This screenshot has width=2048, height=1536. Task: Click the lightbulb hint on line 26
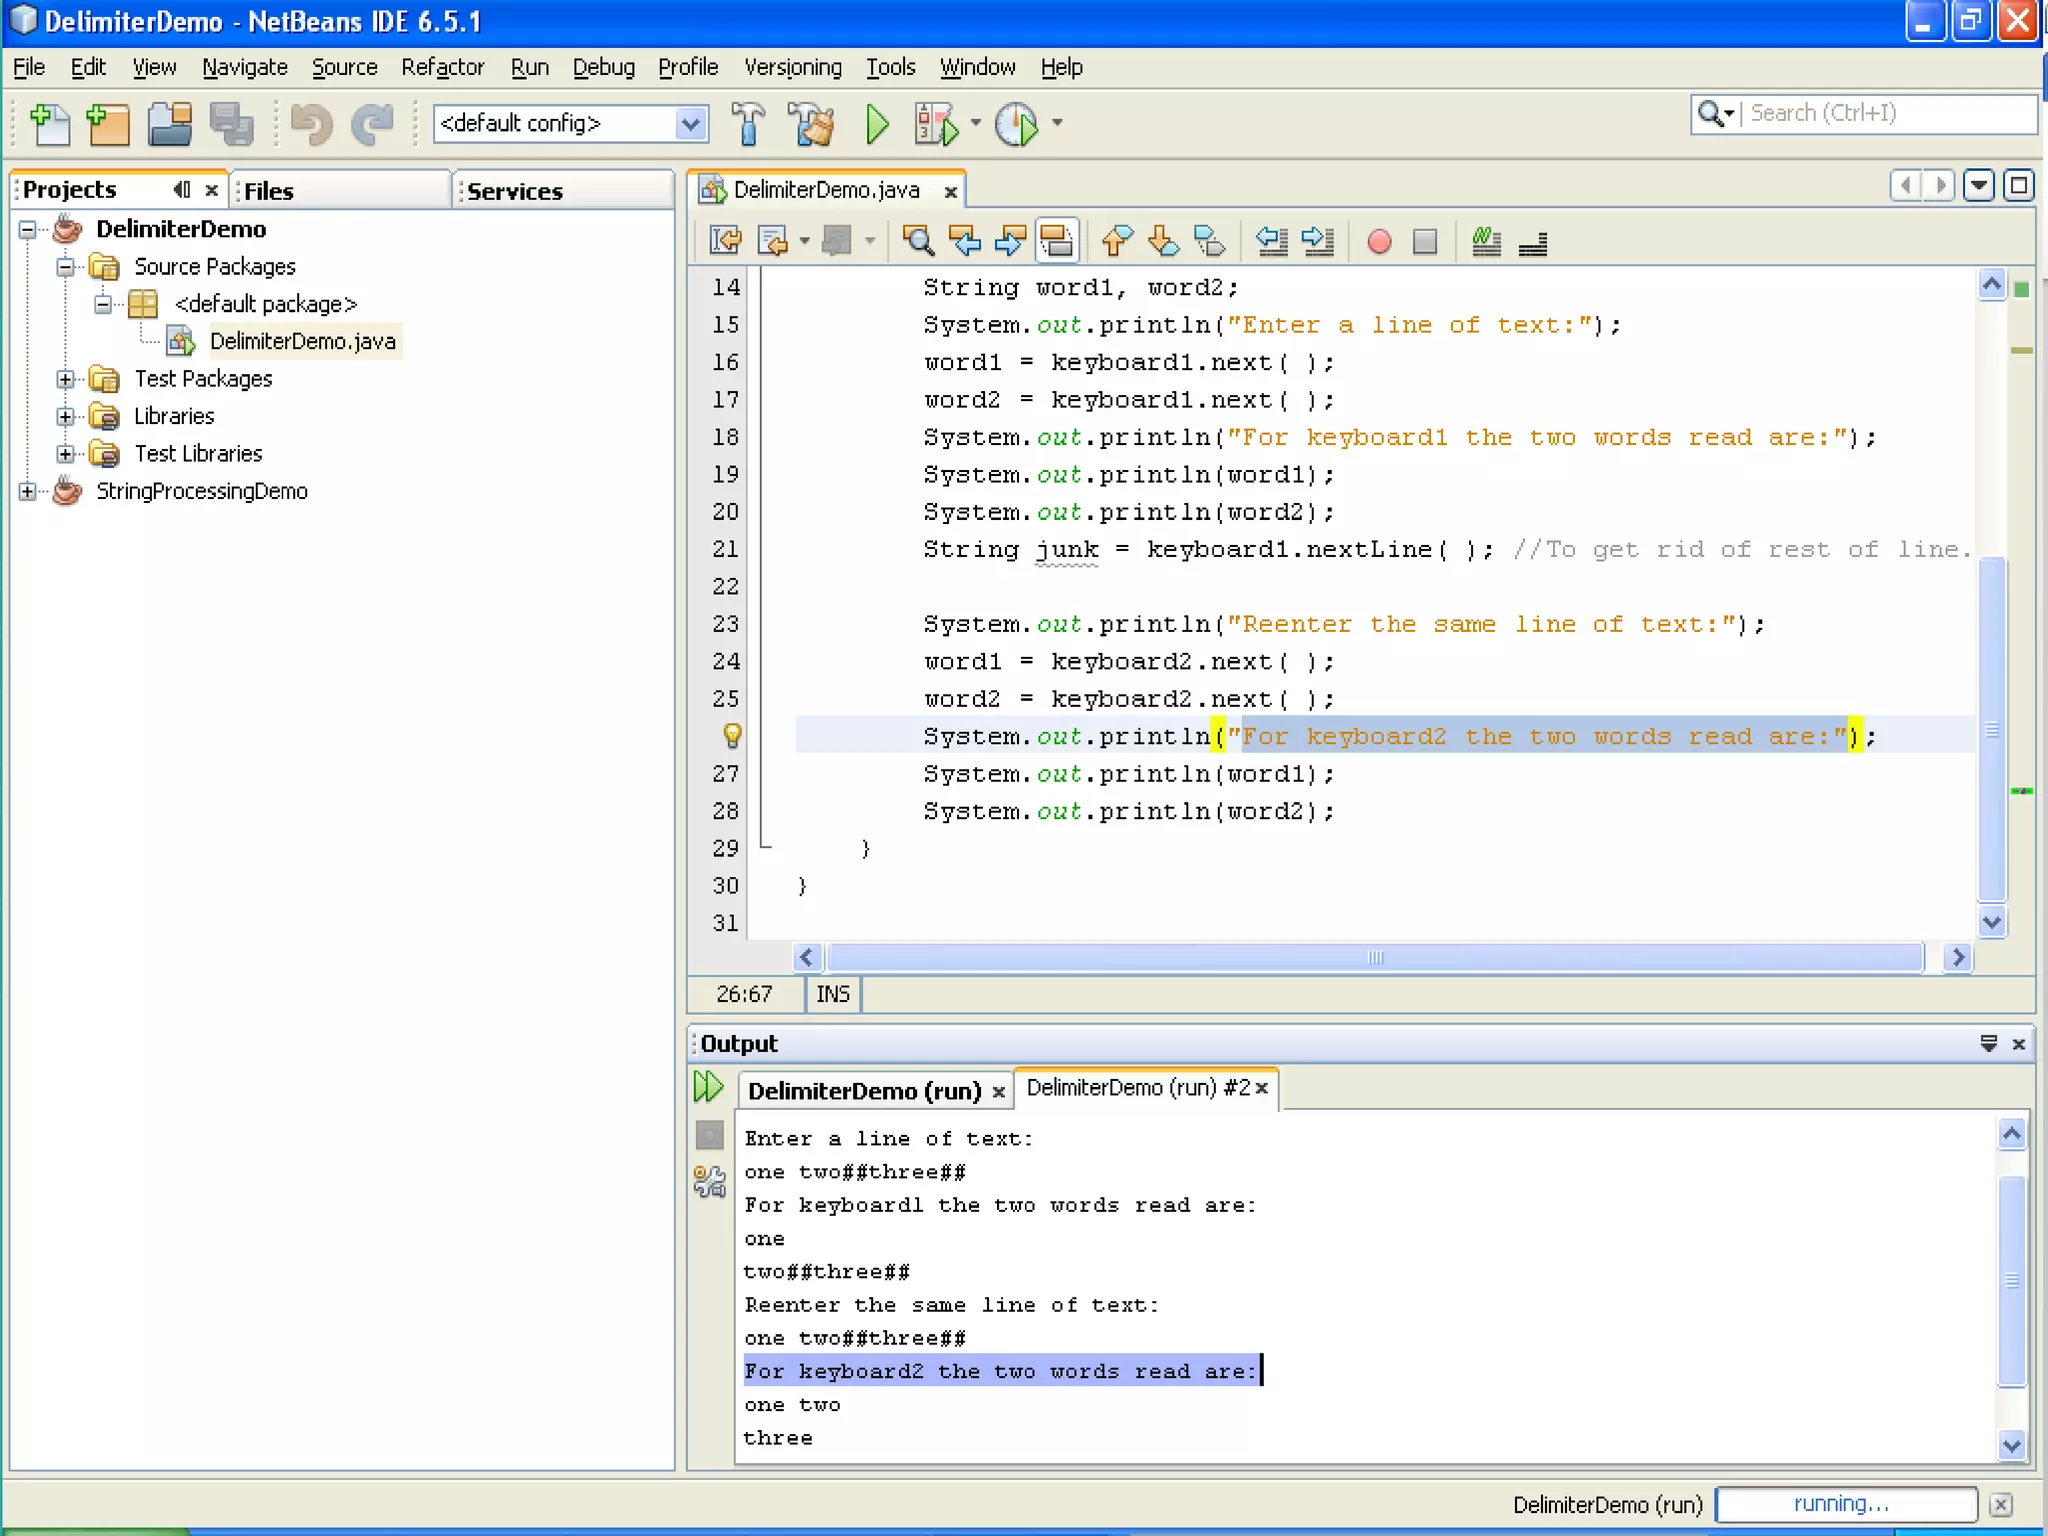(732, 736)
